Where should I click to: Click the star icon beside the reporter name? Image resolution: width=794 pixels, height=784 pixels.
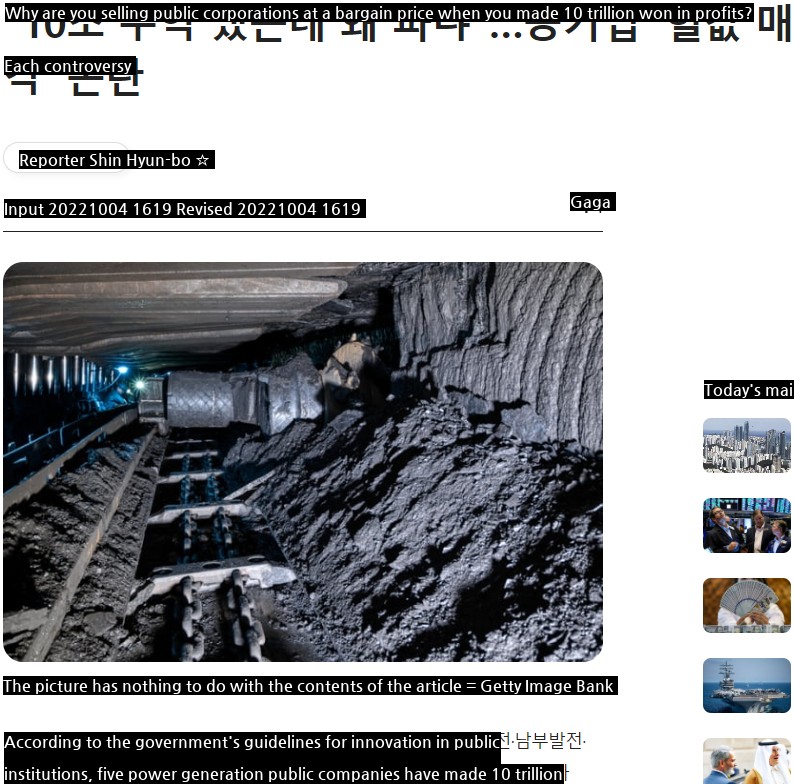pyautogui.click(x=203, y=160)
